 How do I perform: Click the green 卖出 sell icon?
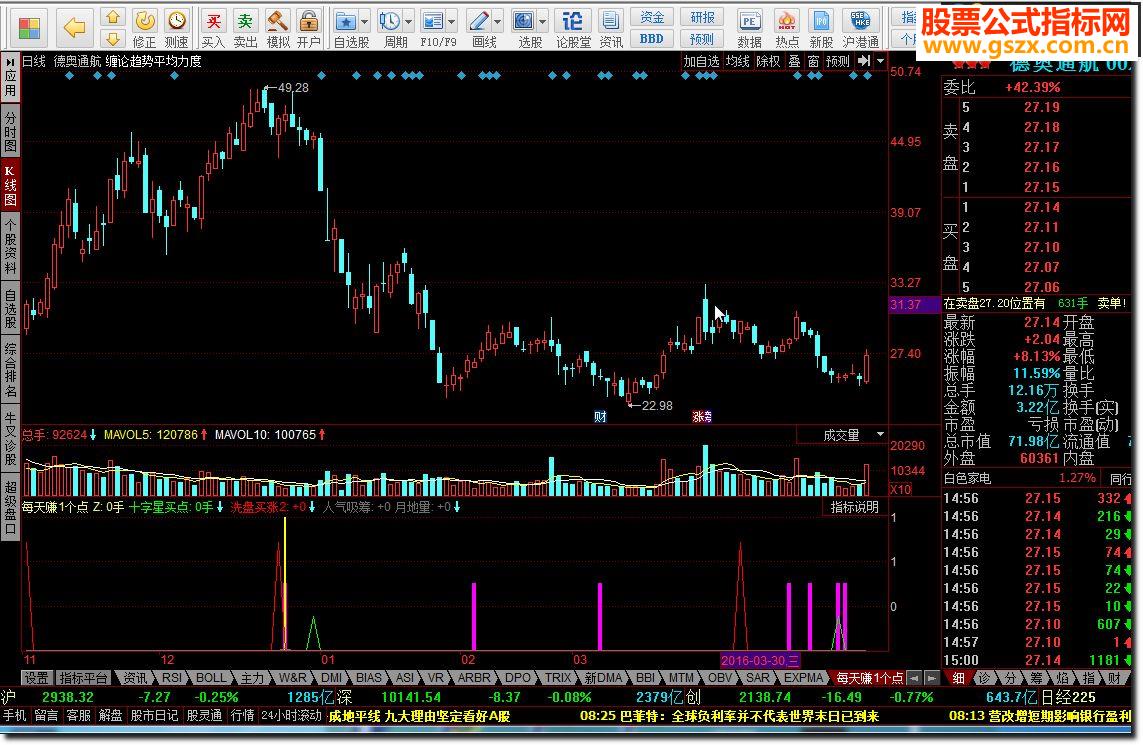point(245,28)
